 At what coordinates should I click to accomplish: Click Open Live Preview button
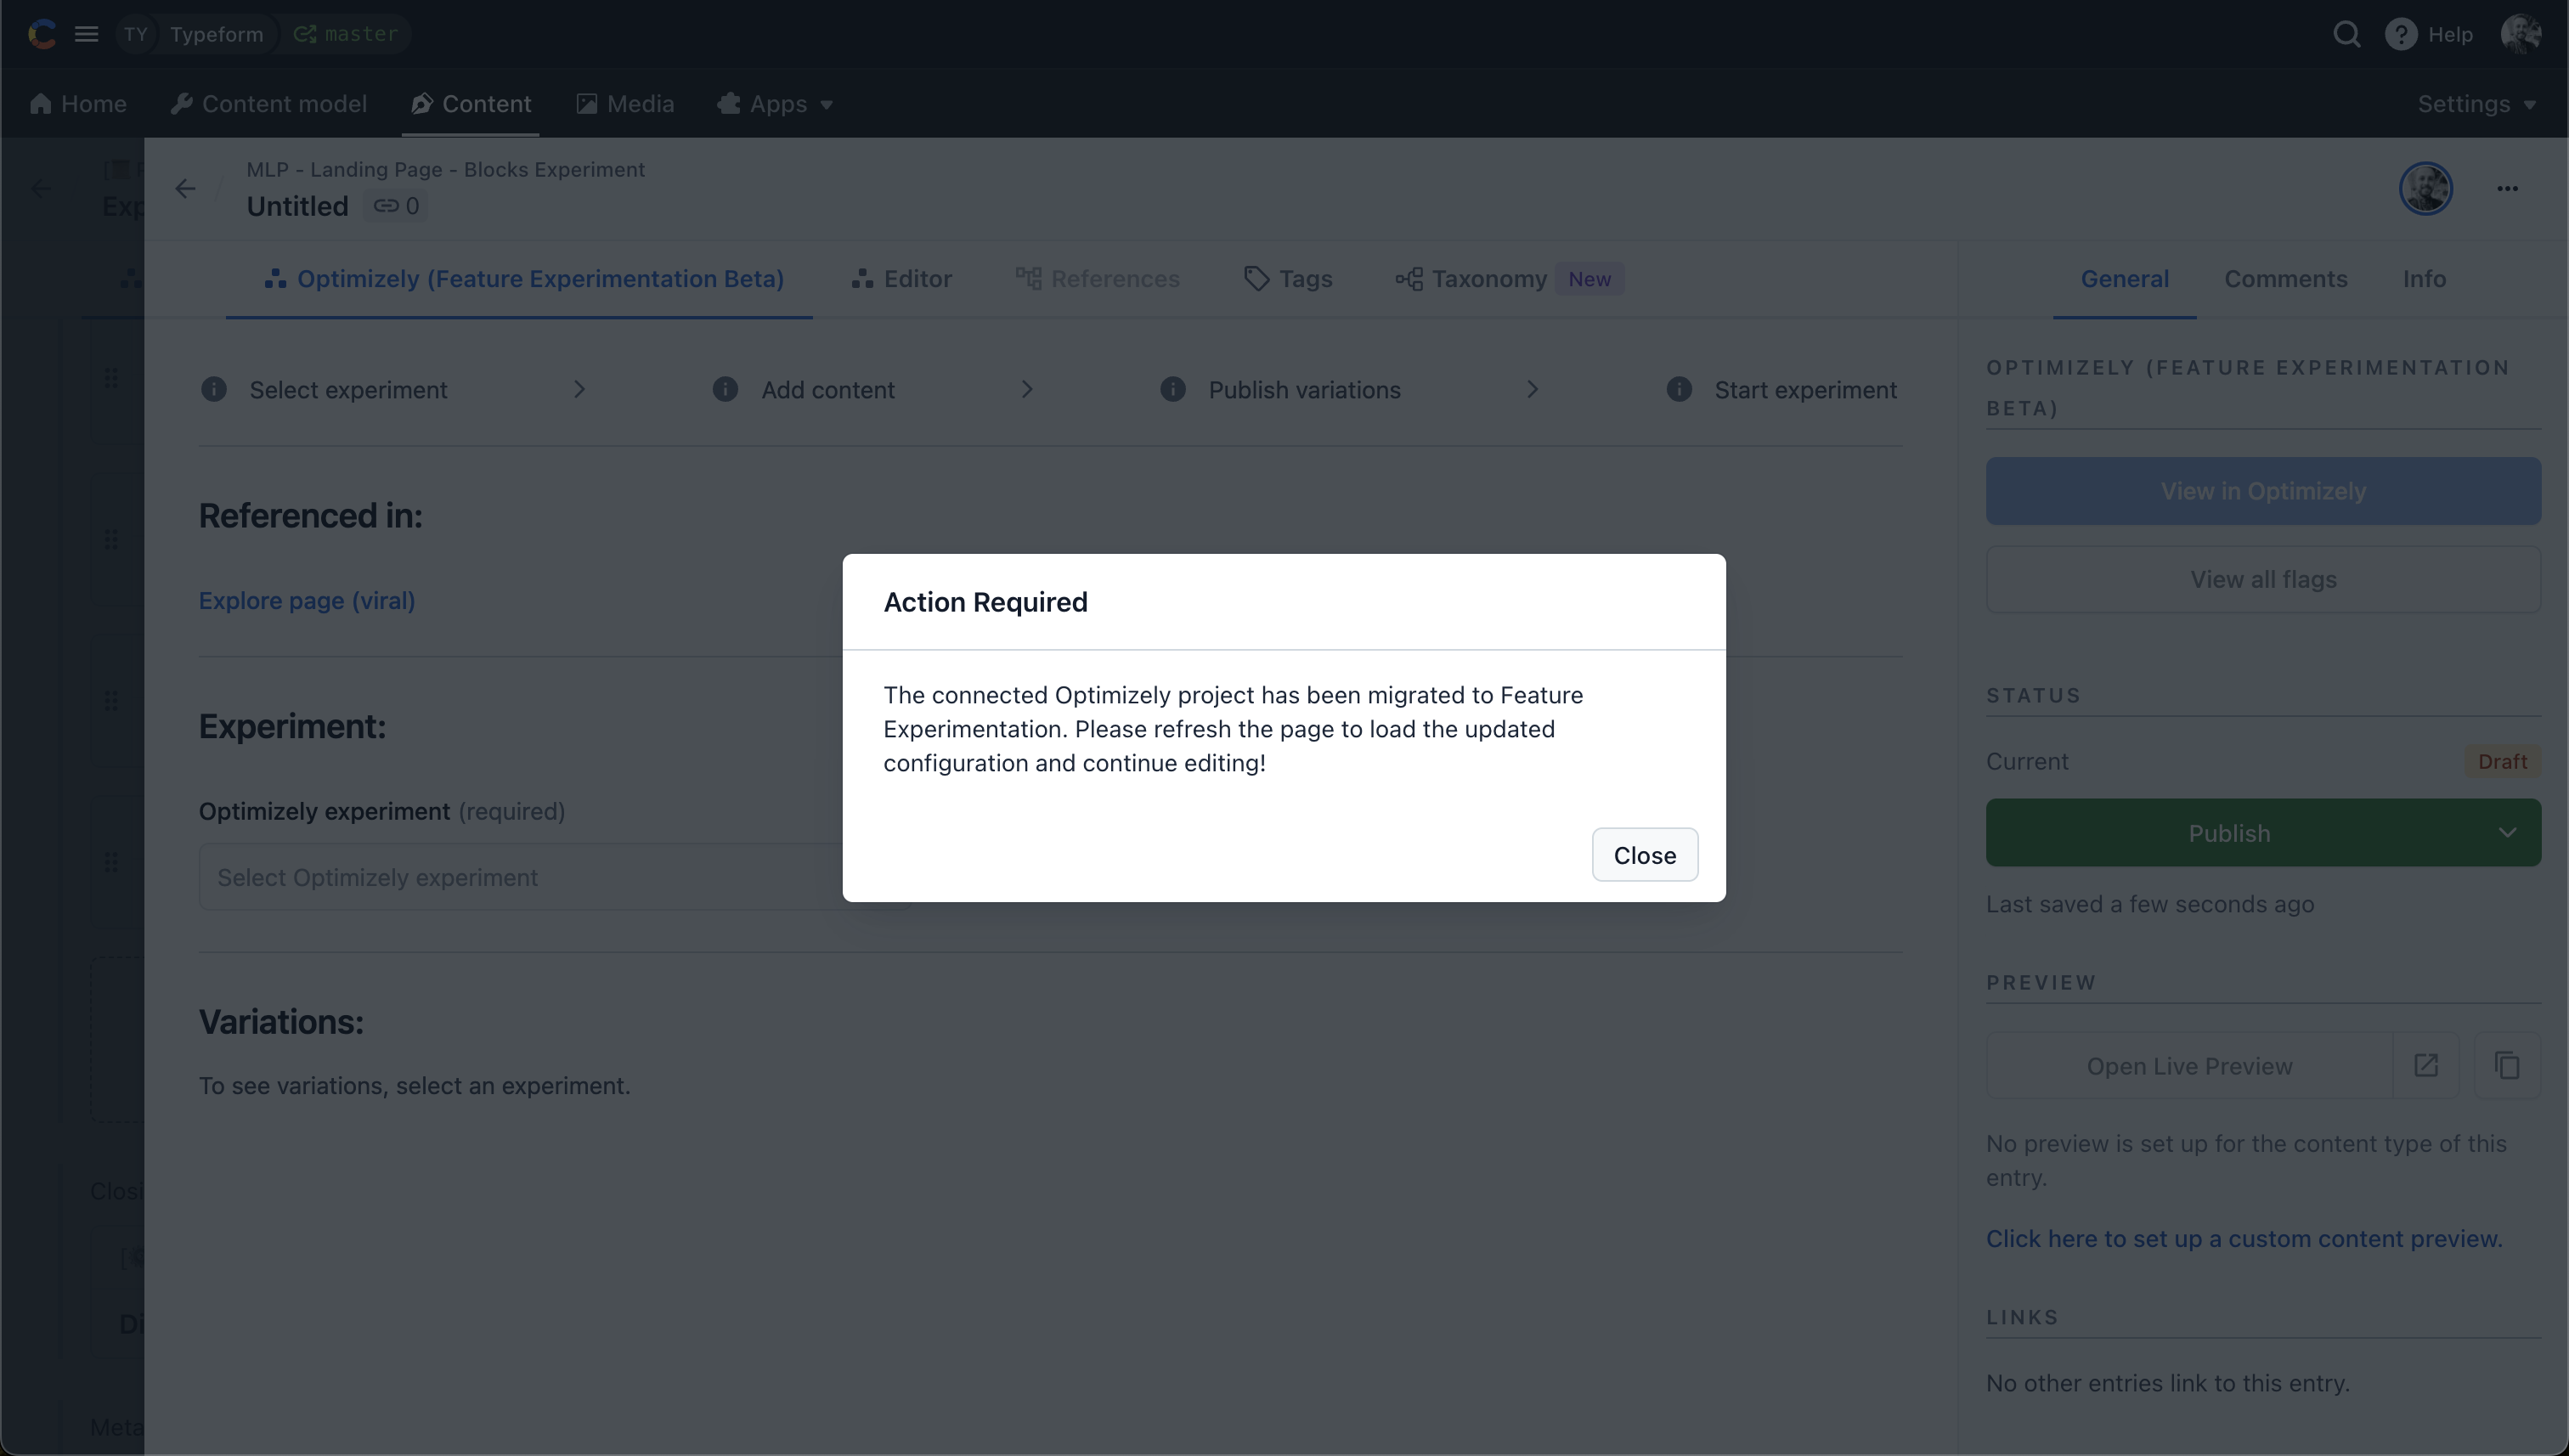pyautogui.click(x=2189, y=1065)
